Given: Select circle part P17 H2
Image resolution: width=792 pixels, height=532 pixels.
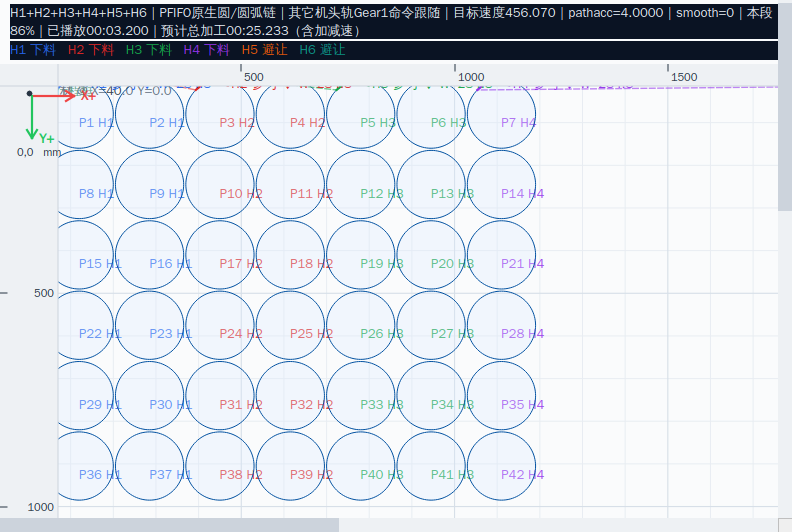Looking at the screenshot, I should pyautogui.click(x=220, y=255).
